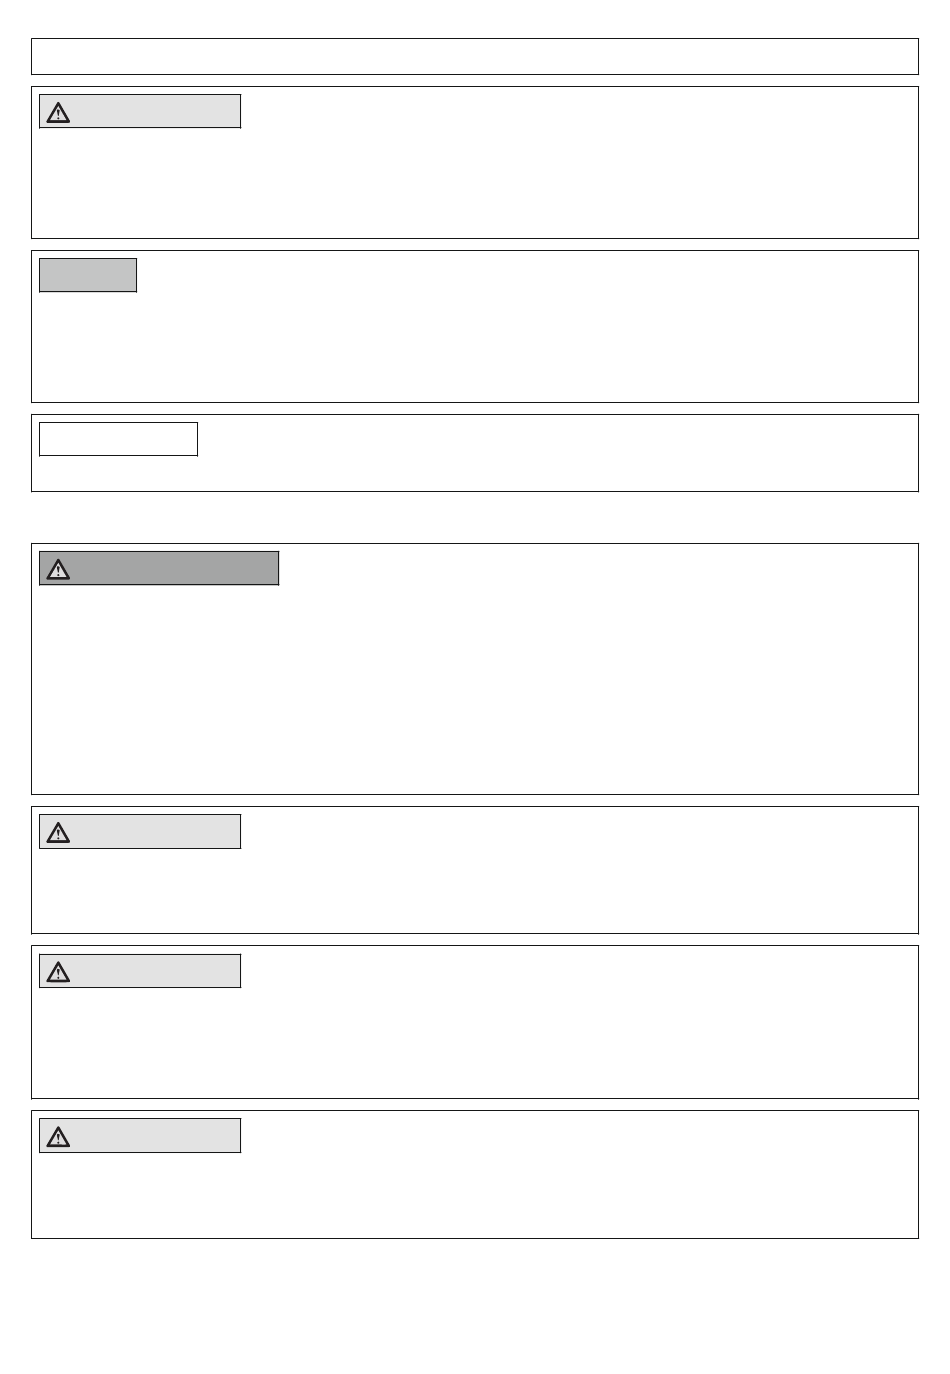Screen dimensions: 950x1374
Task: Click inside the last warning panel body
Action: click(475, 1195)
